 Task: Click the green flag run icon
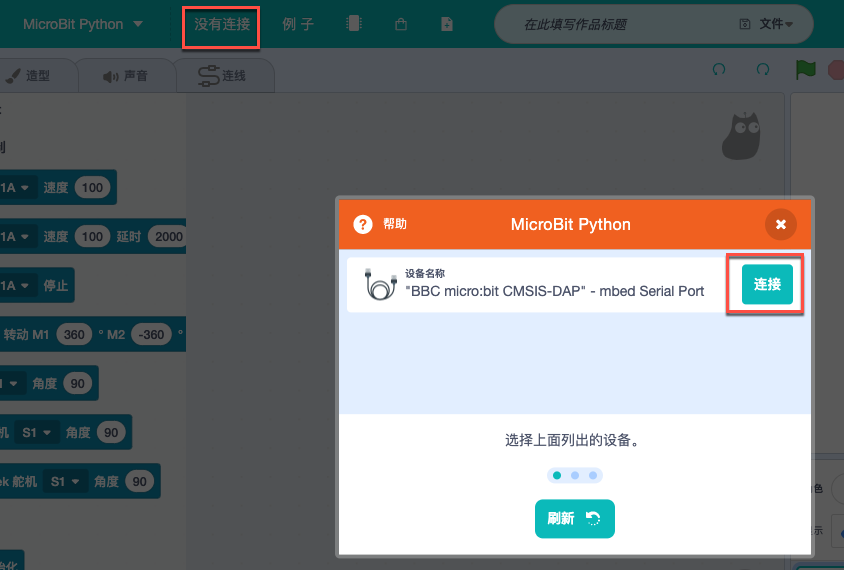pos(805,70)
